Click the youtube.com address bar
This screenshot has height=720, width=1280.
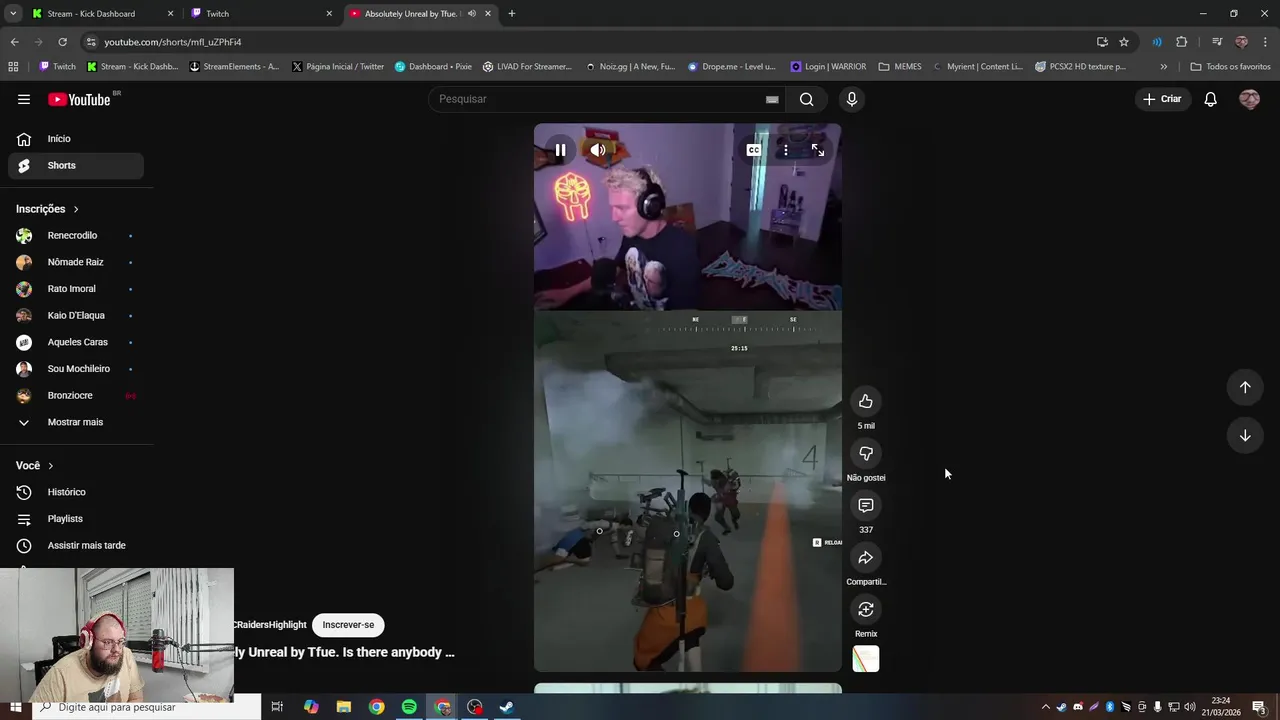tap(590, 42)
